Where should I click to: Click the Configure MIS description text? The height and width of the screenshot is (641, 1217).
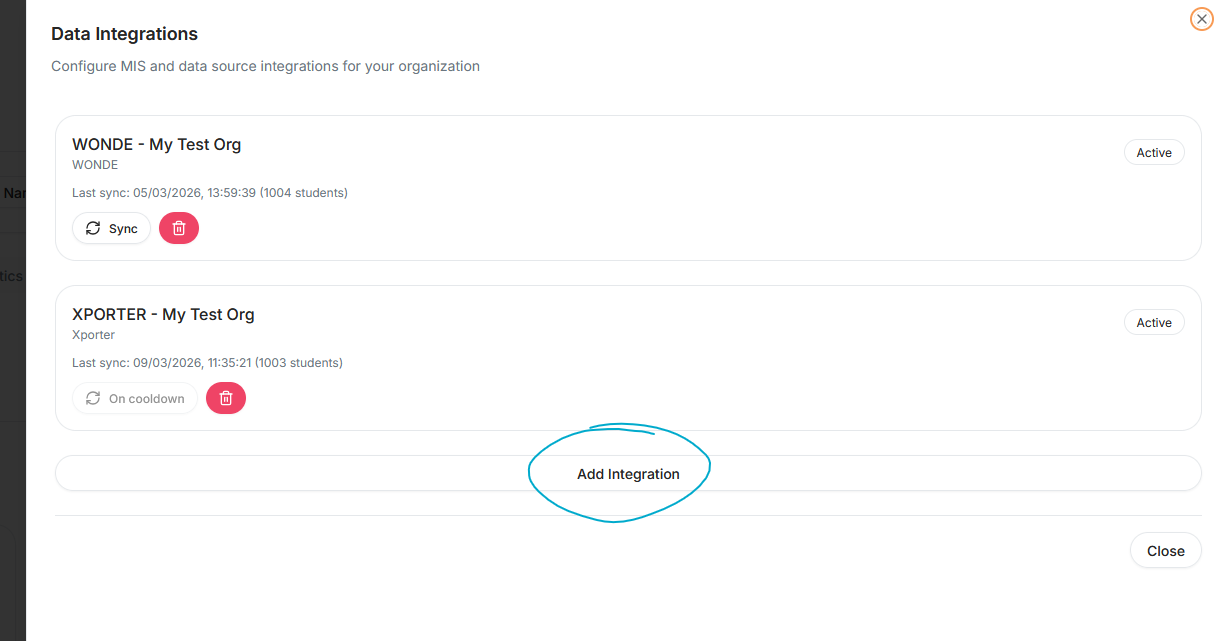[265, 66]
